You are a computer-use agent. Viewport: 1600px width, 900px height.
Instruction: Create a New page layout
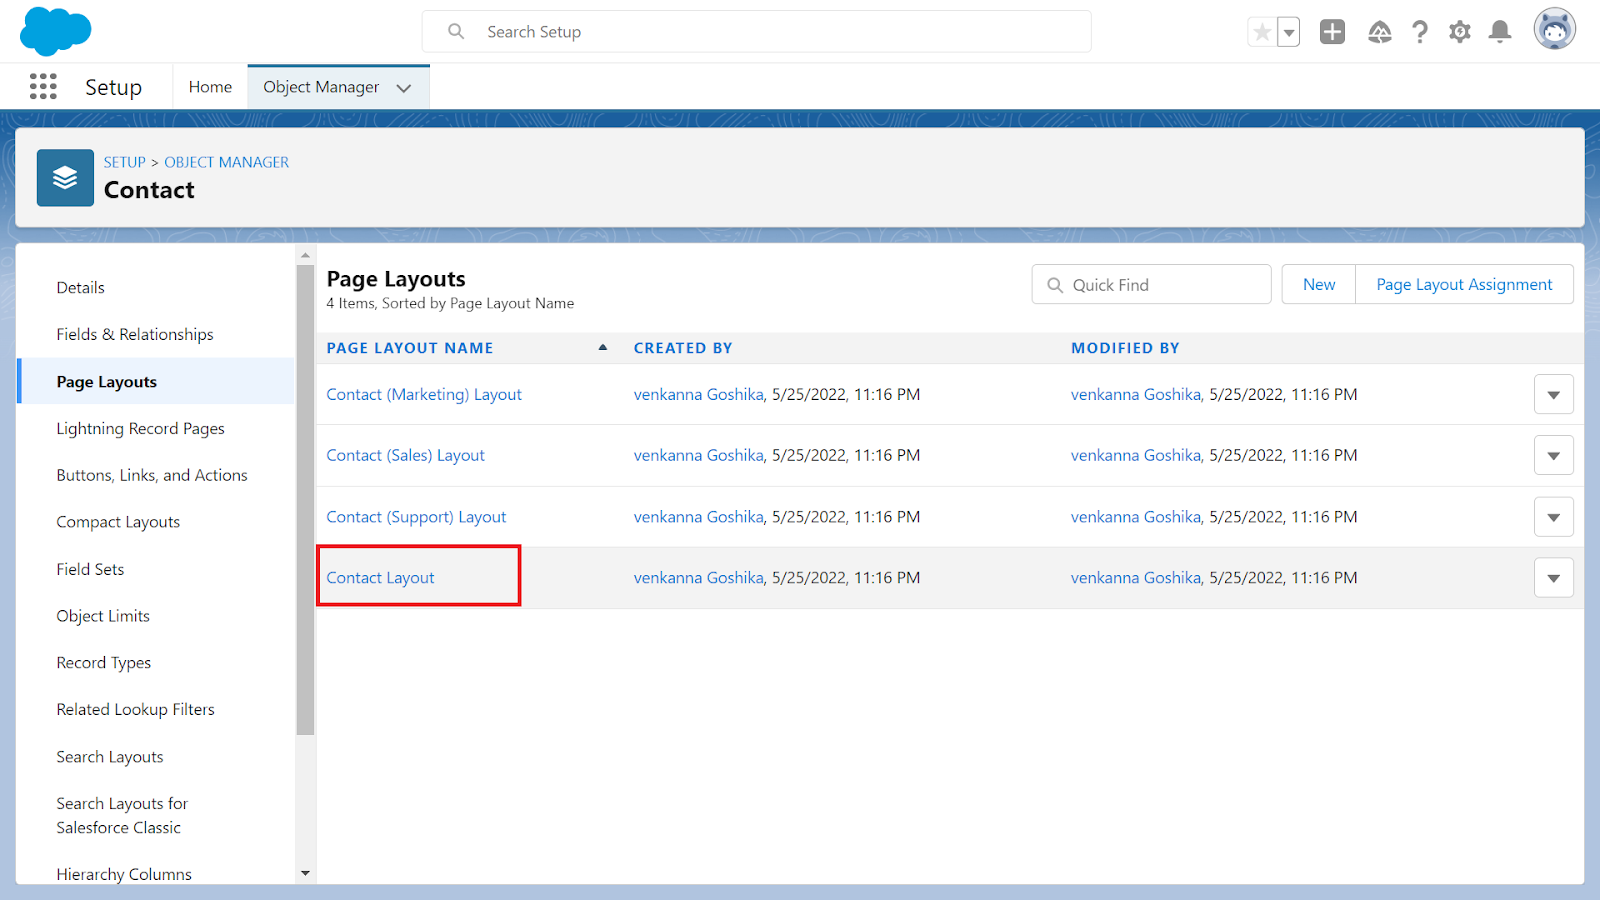coord(1319,285)
